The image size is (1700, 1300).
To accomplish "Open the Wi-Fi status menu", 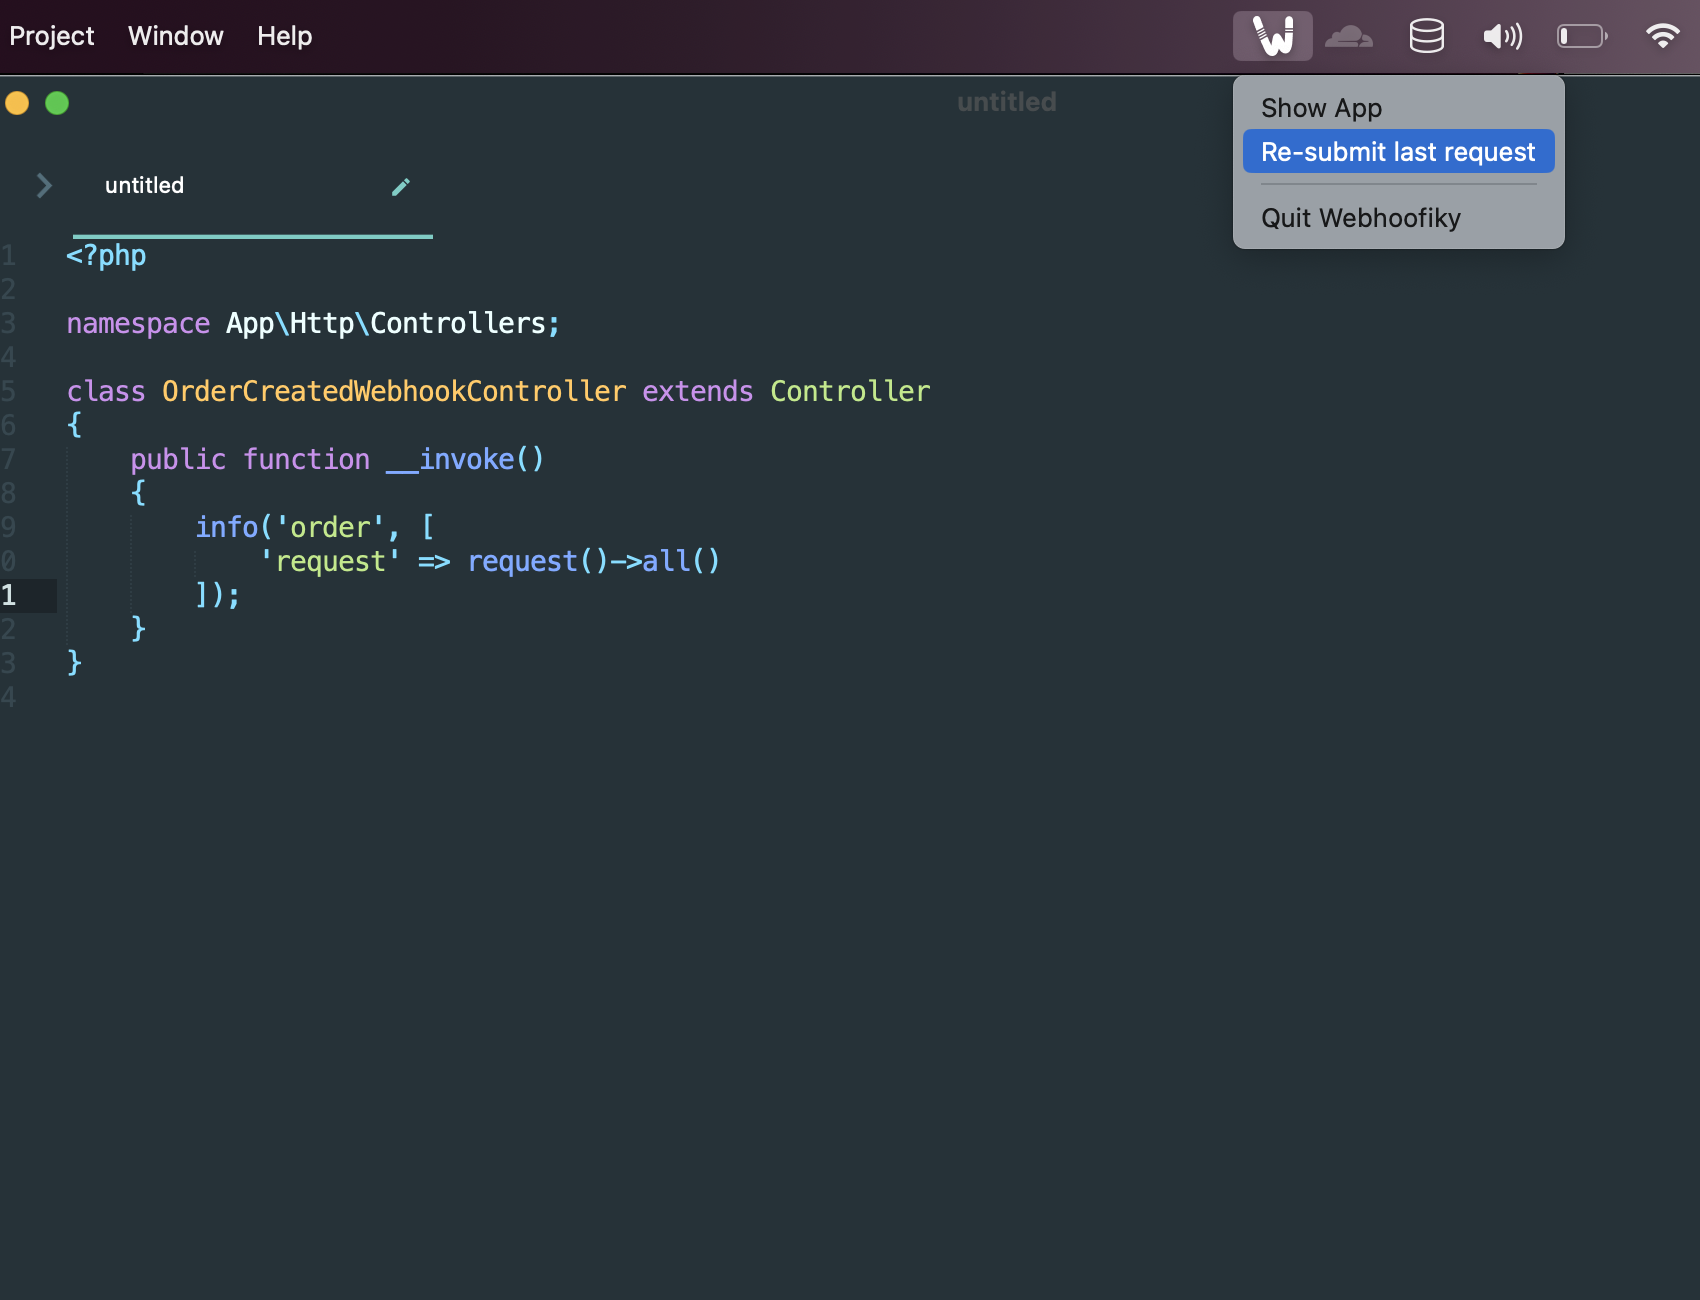I will (x=1662, y=37).
